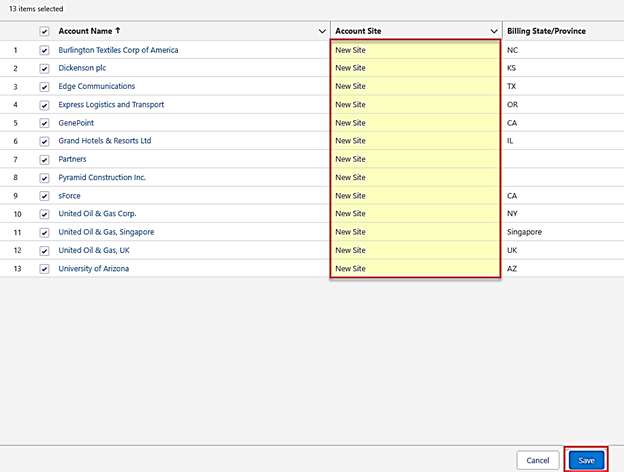Open the Account Site column dropdown

pos(494,31)
